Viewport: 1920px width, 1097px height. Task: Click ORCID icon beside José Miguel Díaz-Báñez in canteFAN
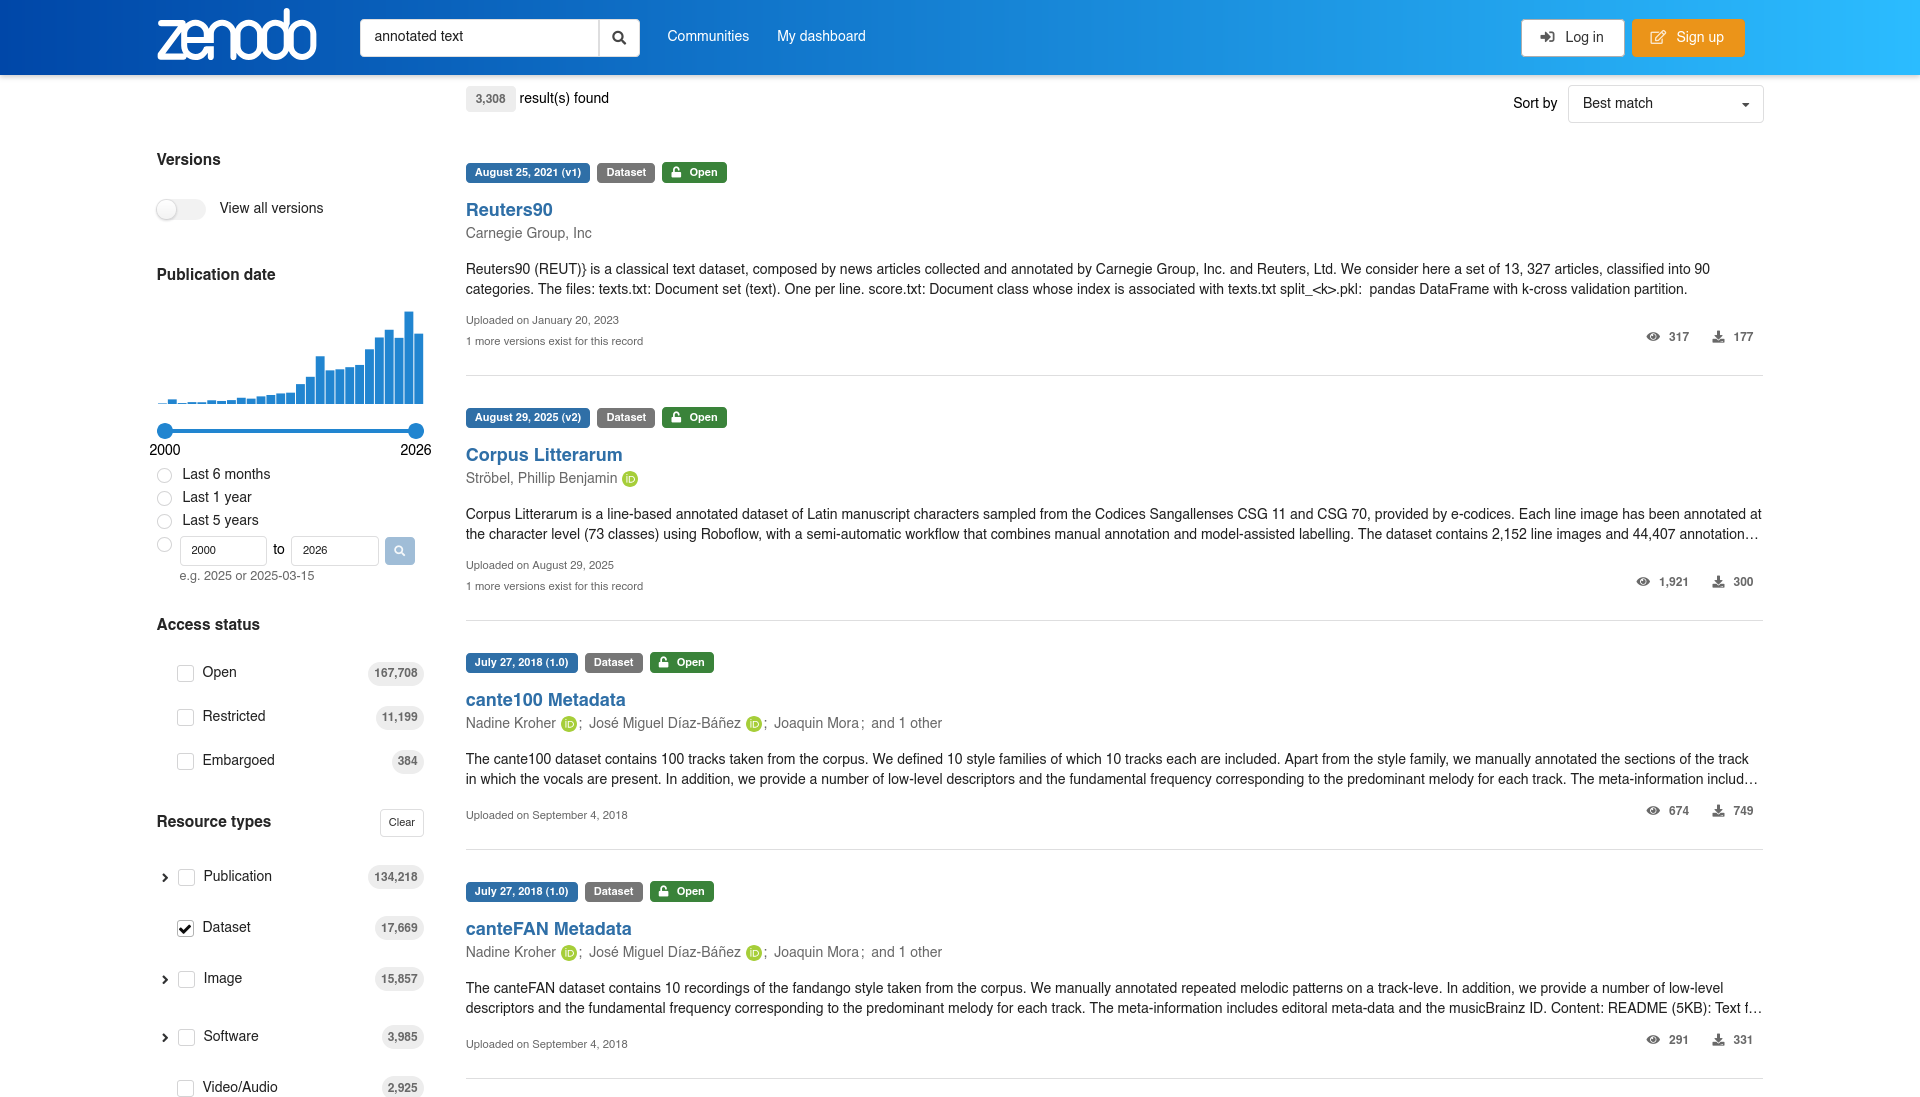tap(754, 953)
